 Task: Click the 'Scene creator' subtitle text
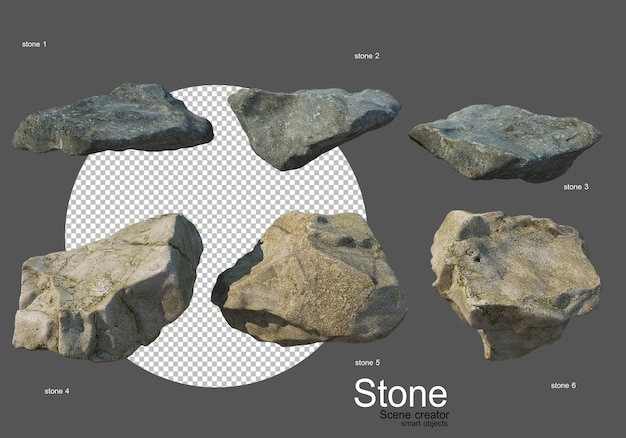pyautogui.click(x=414, y=415)
